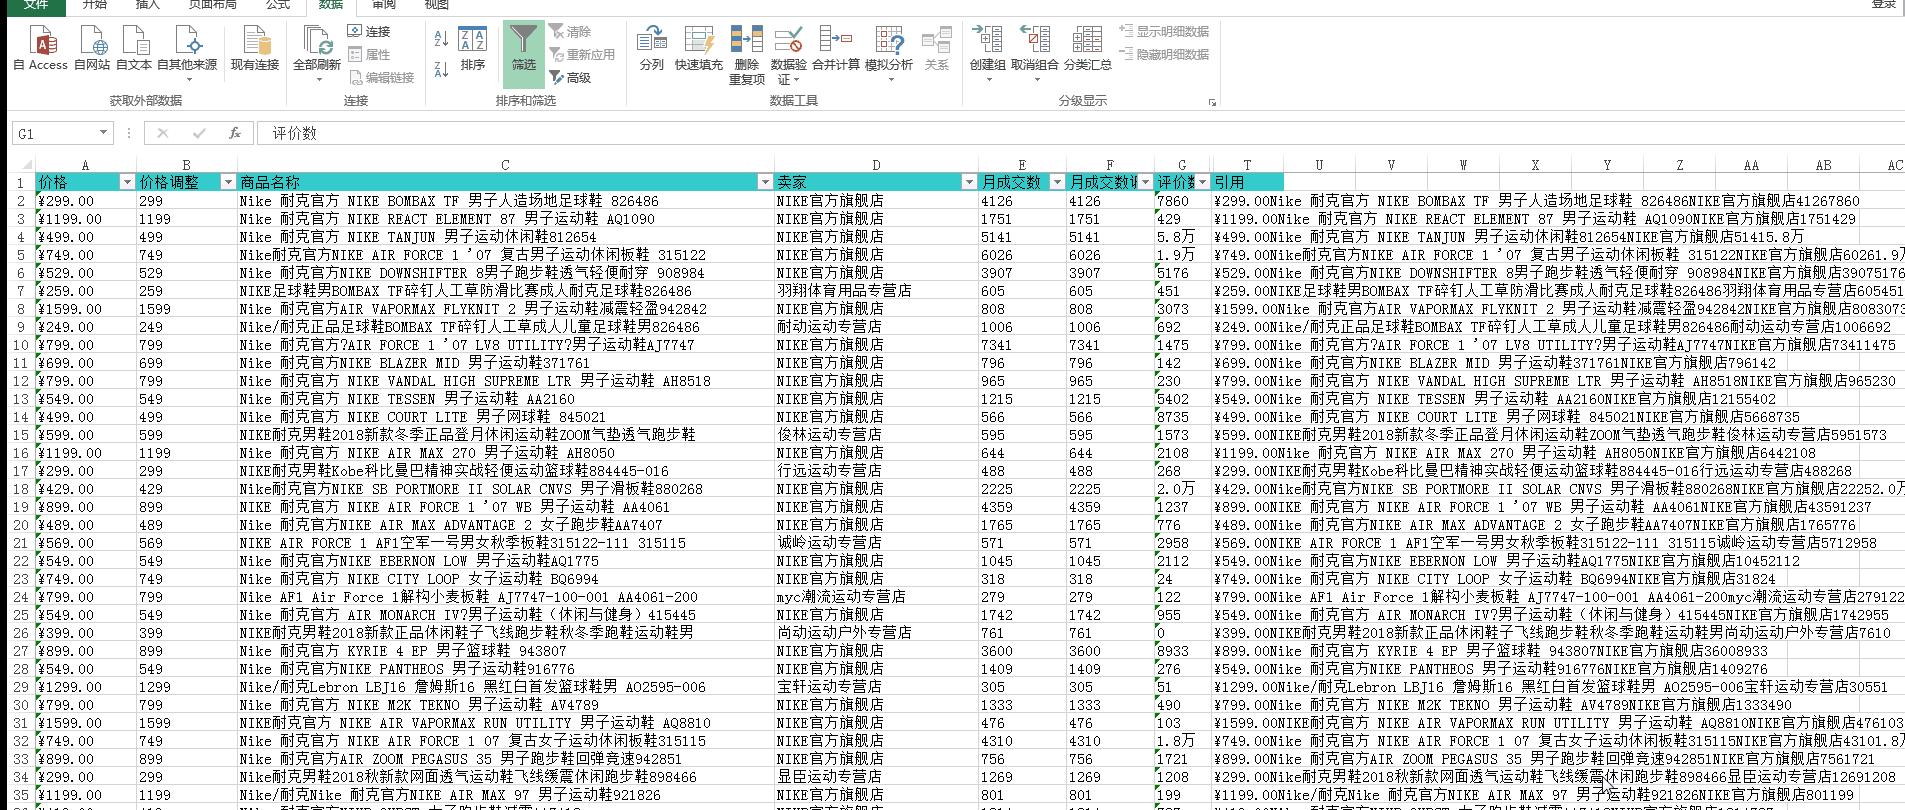
Task: Sort ascending A to Z
Action: [441, 38]
